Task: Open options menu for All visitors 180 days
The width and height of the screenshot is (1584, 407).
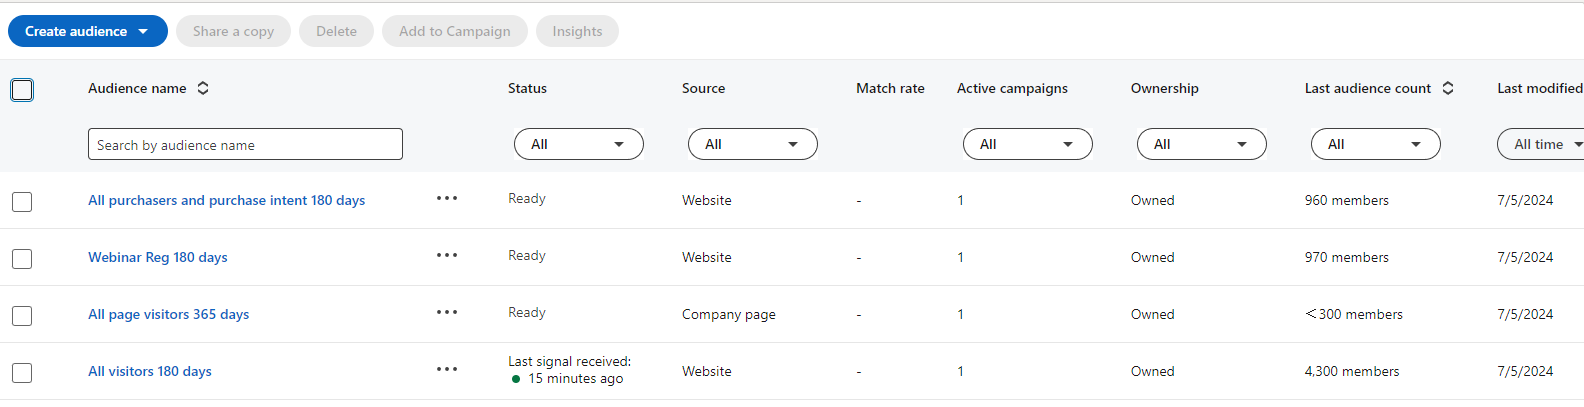Action: (447, 369)
